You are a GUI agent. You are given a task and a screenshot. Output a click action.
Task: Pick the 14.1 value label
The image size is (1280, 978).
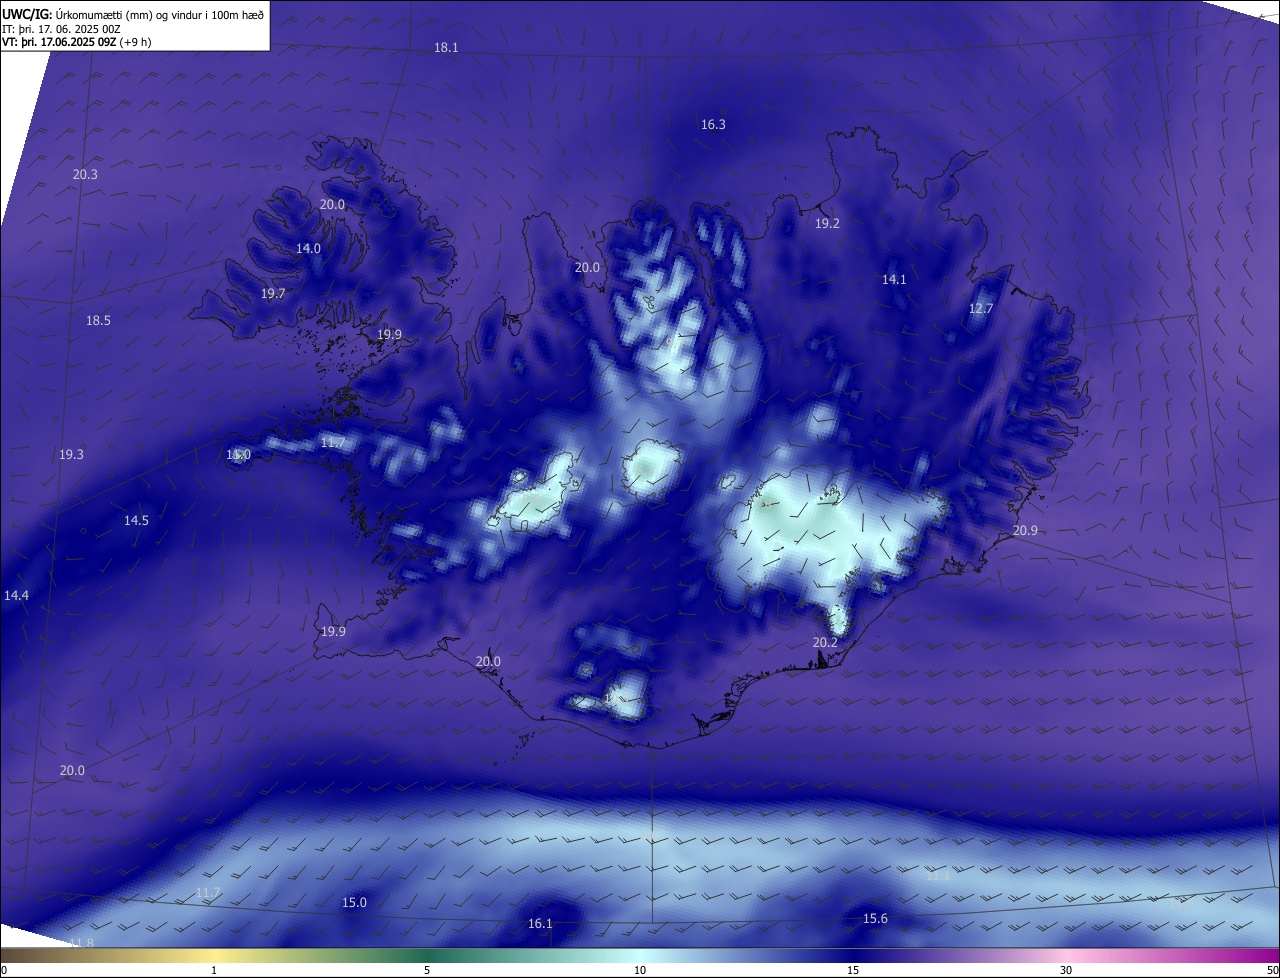tap(894, 280)
